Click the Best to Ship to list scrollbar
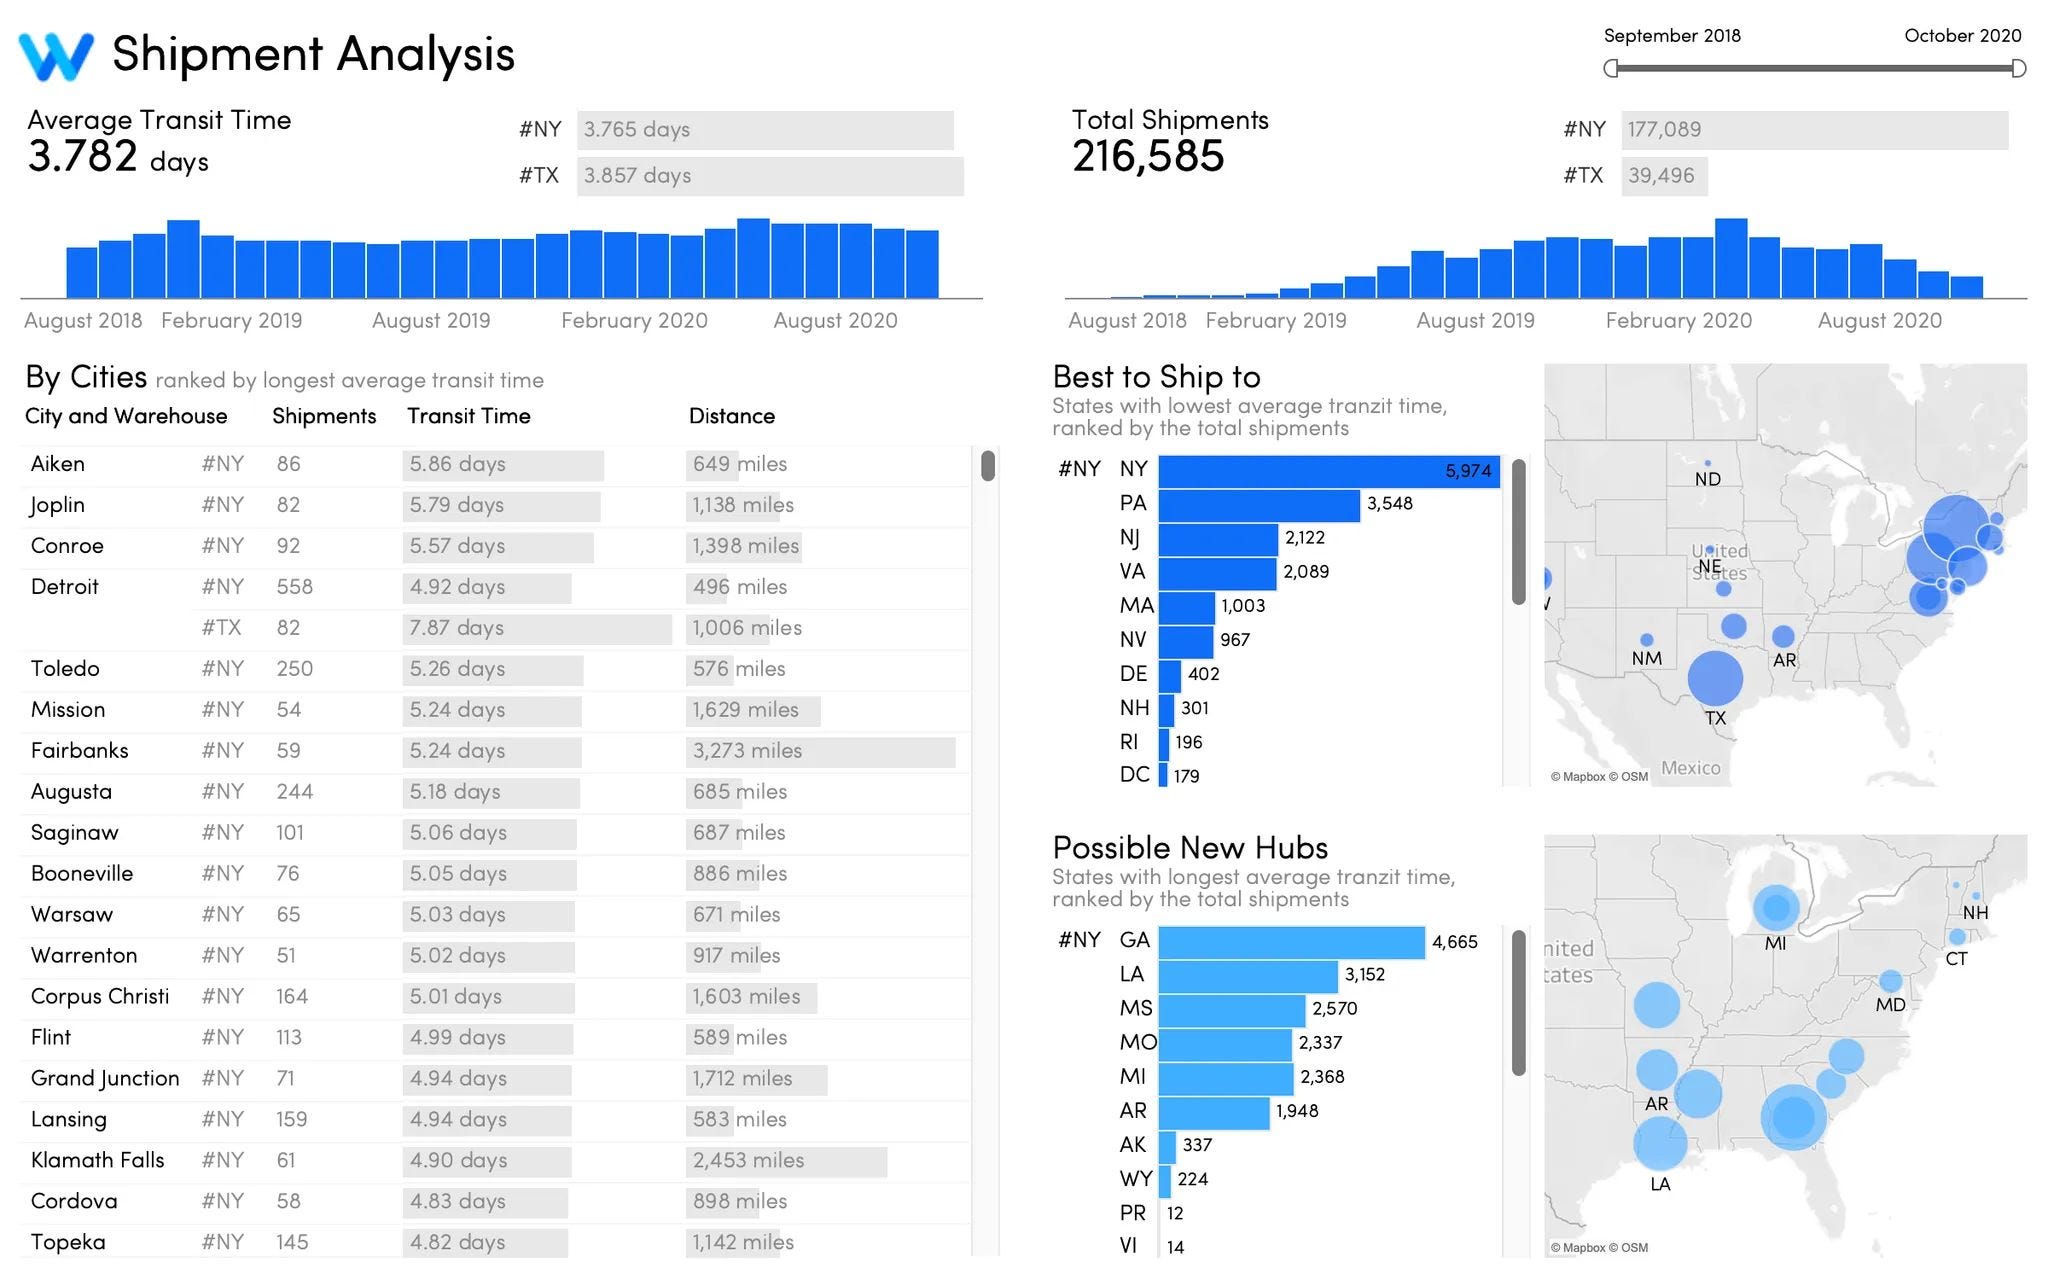 click(1518, 532)
